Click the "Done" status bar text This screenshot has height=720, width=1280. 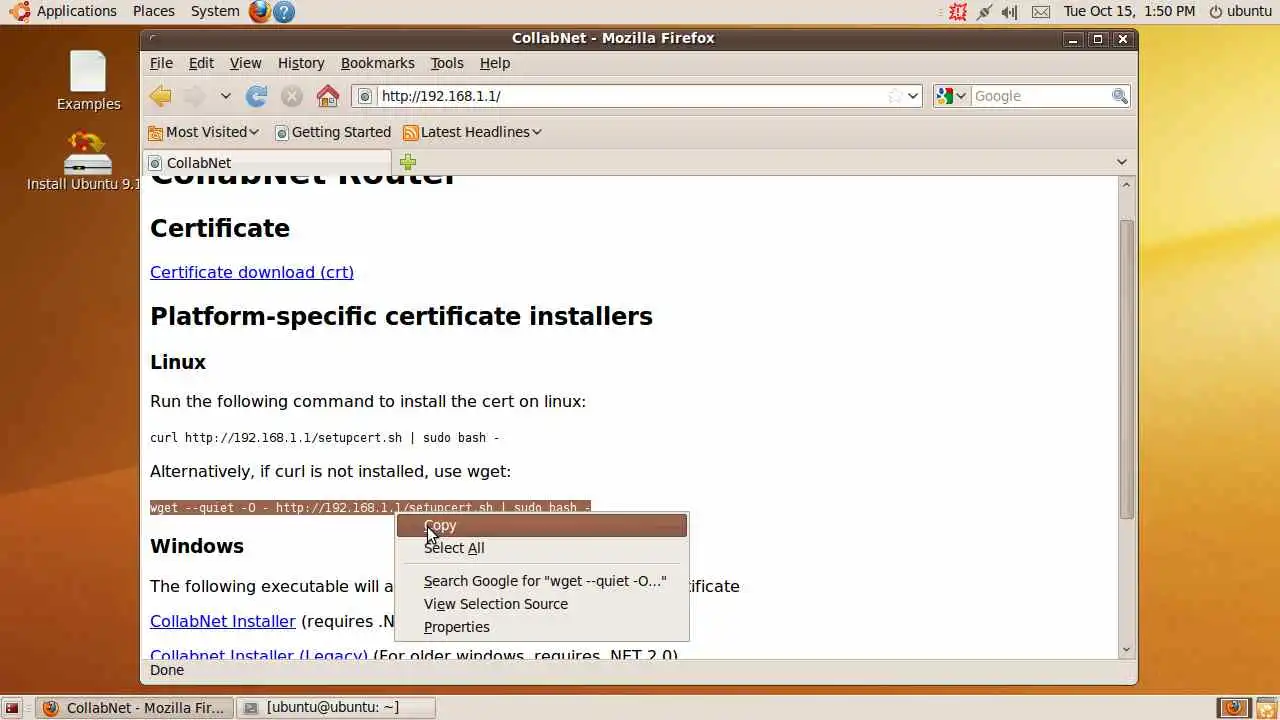pyautogui.click(x=167, y=670)
